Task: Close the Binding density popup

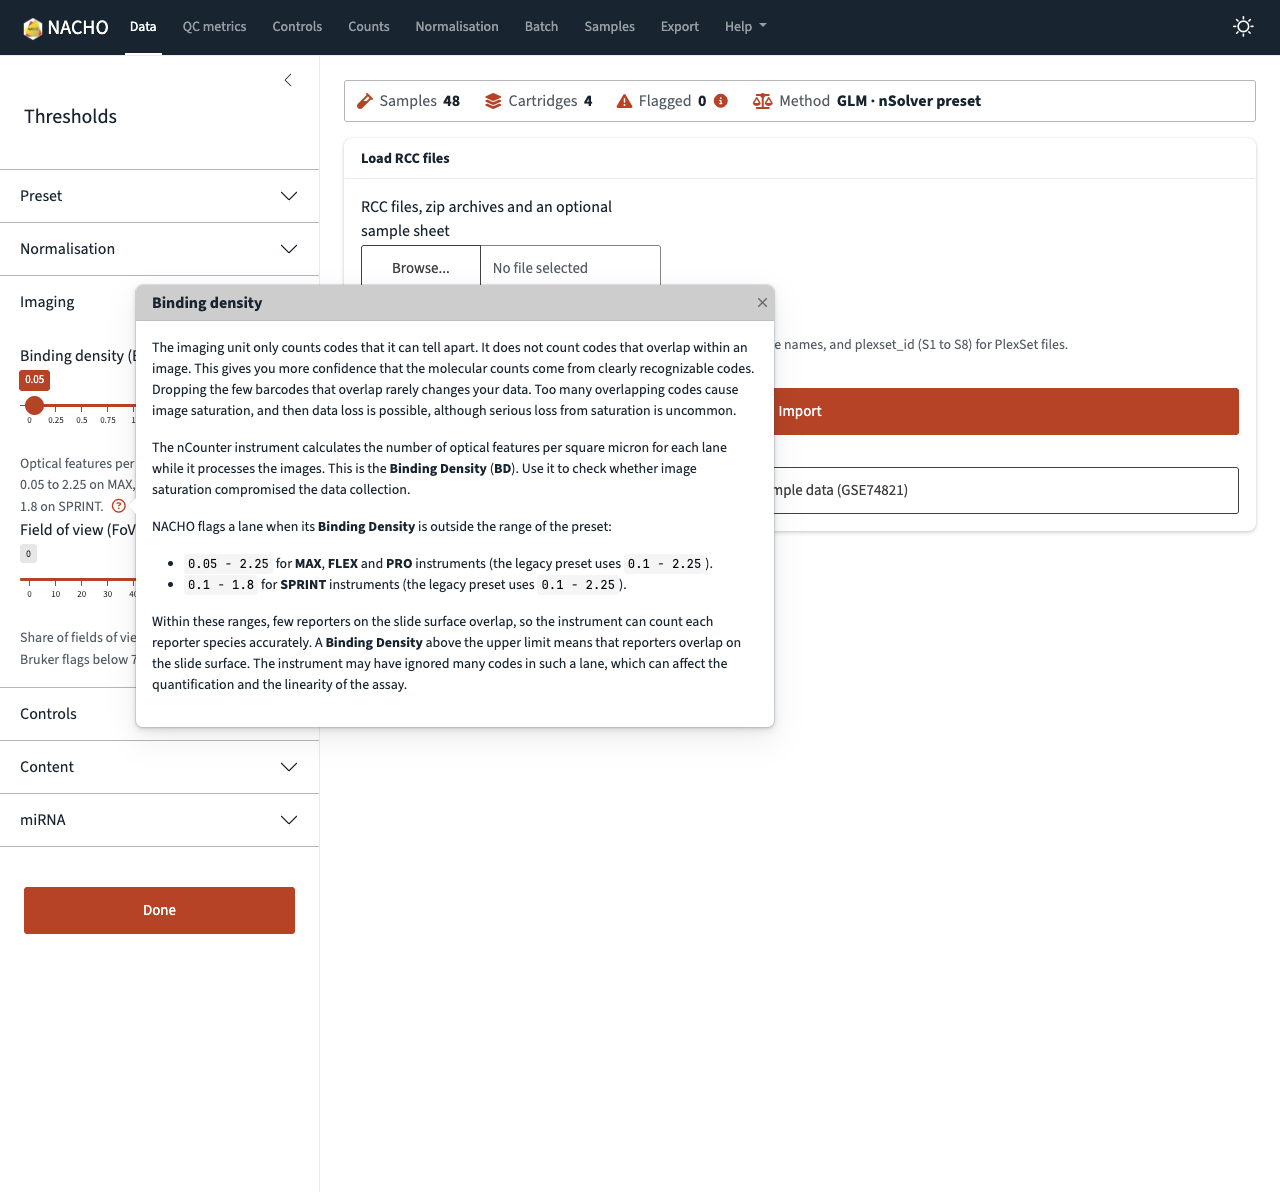Action: click(762, 303)
